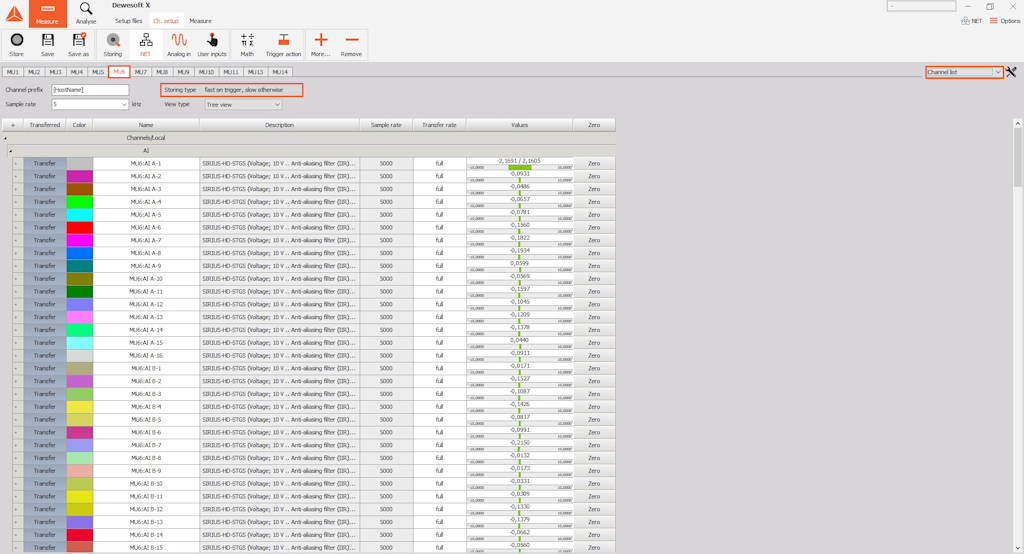Image resolution: width=1024 pixels, height=554 pixels.
Task: Toggle Transfer for MU6:AI A-12
Action: [44, 304]
